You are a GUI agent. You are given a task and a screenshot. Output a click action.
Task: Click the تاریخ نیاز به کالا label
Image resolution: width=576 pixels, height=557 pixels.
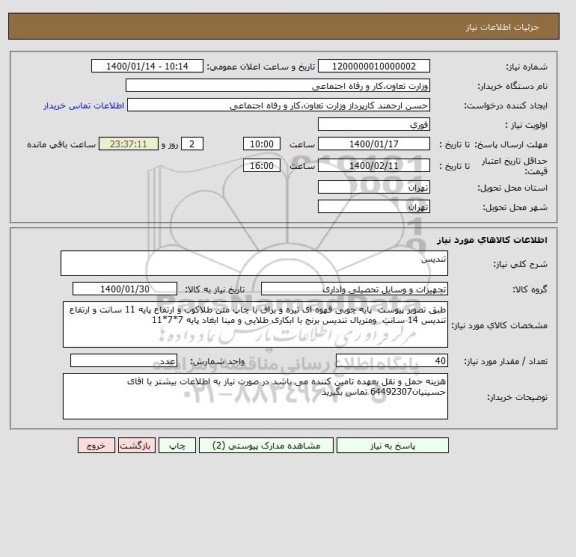point(215,290)
